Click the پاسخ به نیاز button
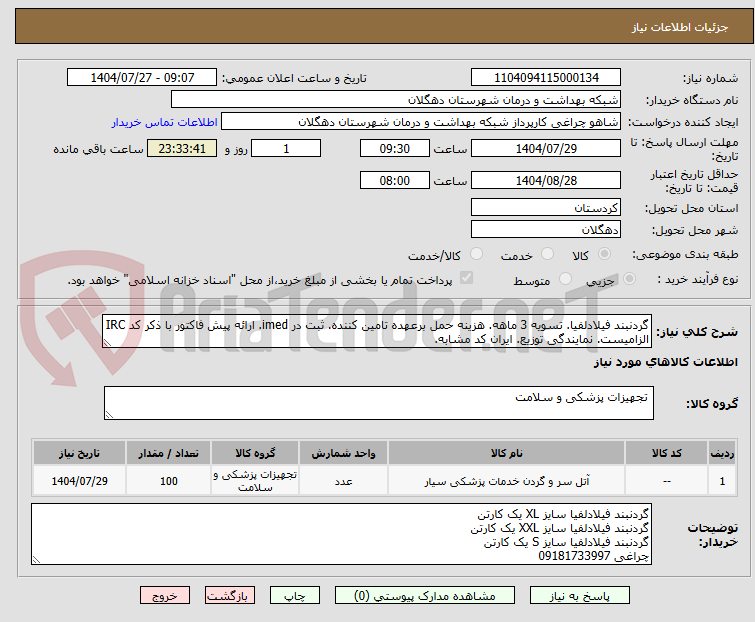Viewport: 755px width, 622px height. 580,596
